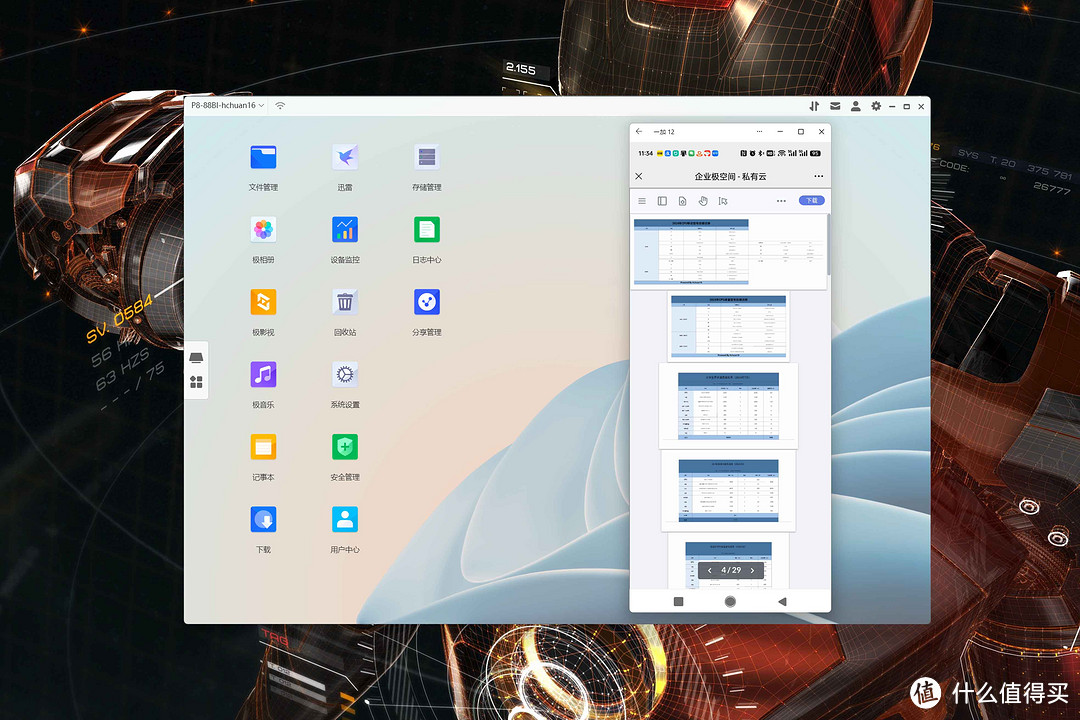The width and height of the screenshot is (1080, 720).
Task: Open the three-dot menu beside 企业极空间-私有云 title
Action: [x=818, y=176]
